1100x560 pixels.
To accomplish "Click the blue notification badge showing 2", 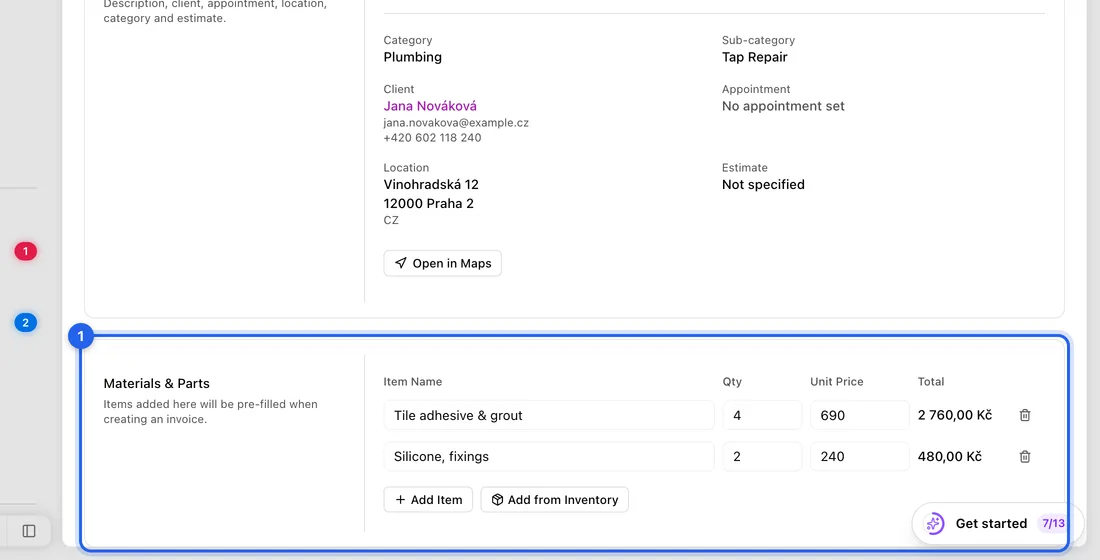I will pos(25,323).
